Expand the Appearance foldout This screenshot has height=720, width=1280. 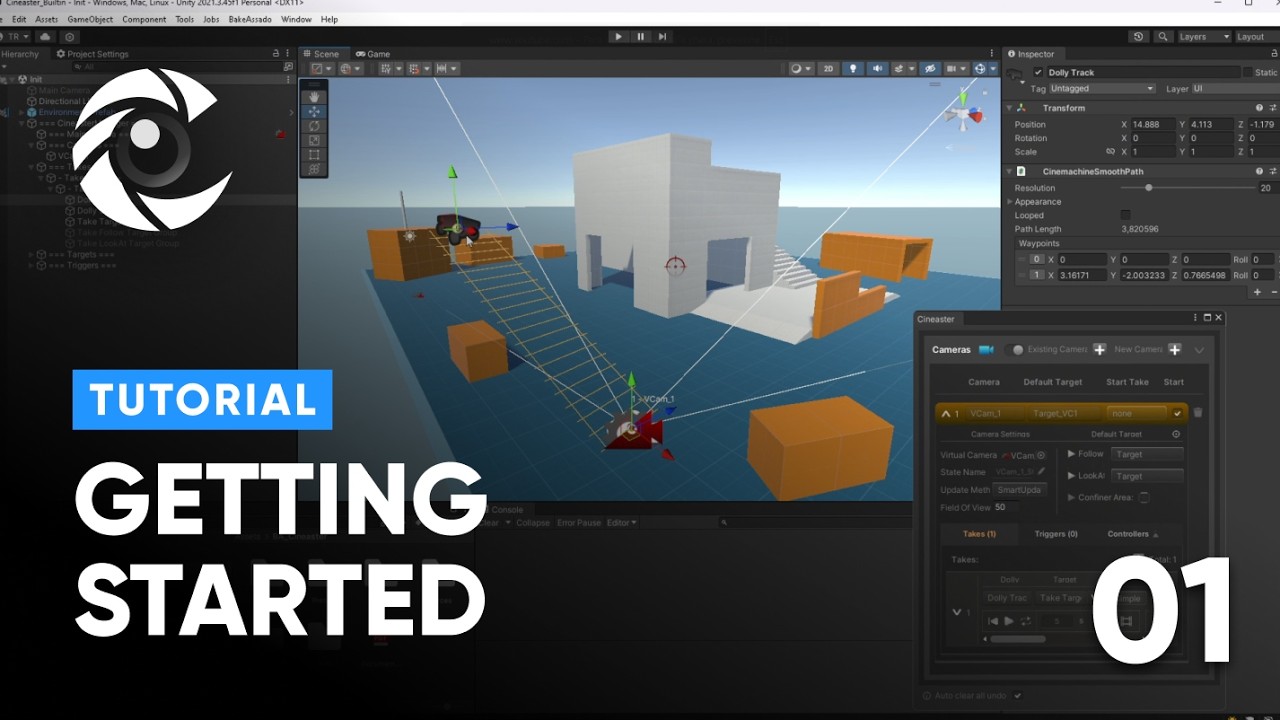(x=1010, y=202)
